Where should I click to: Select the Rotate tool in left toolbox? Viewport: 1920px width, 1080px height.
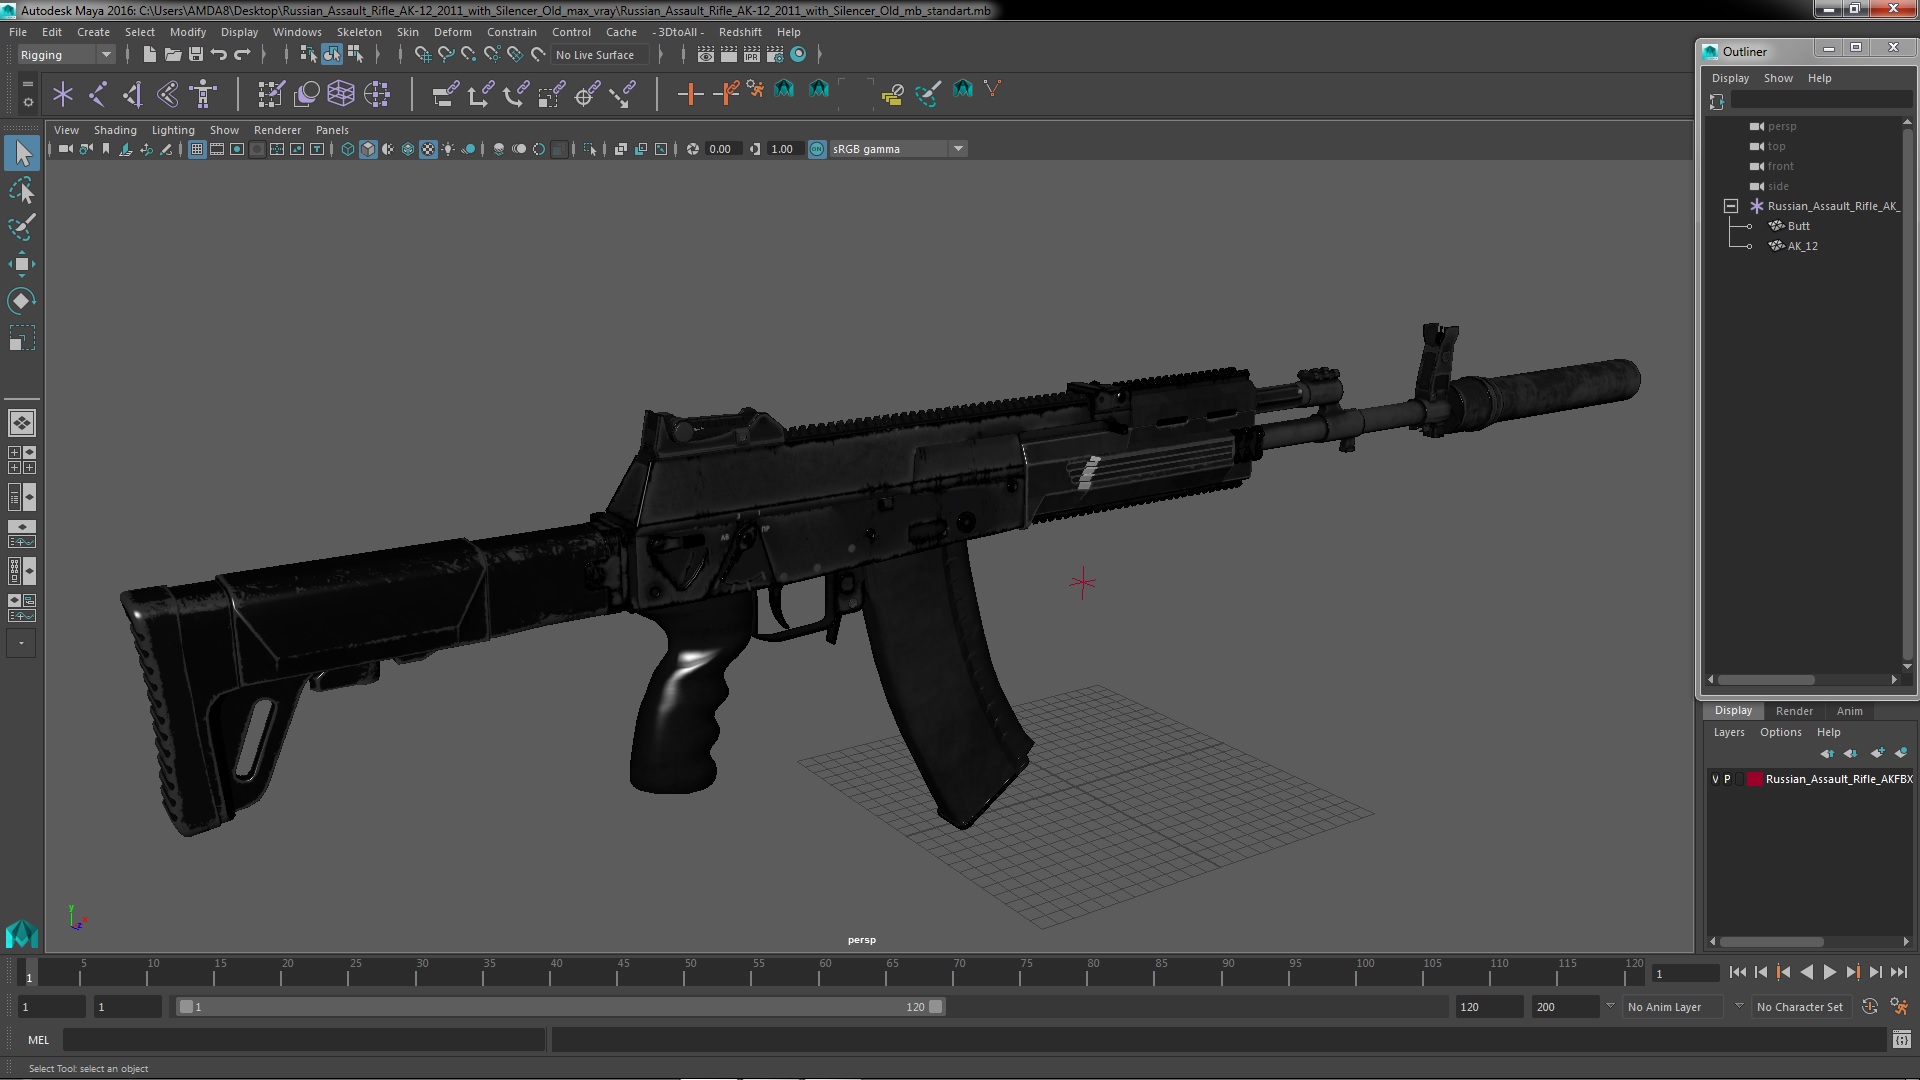(21, 301)
